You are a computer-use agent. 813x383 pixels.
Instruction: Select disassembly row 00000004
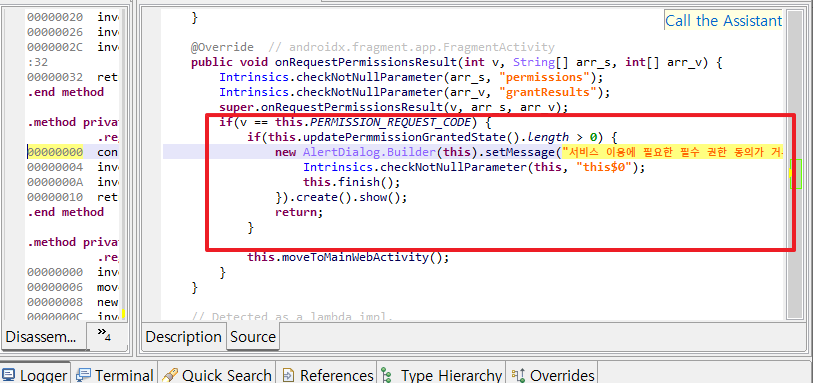click(x=73, y=167)
